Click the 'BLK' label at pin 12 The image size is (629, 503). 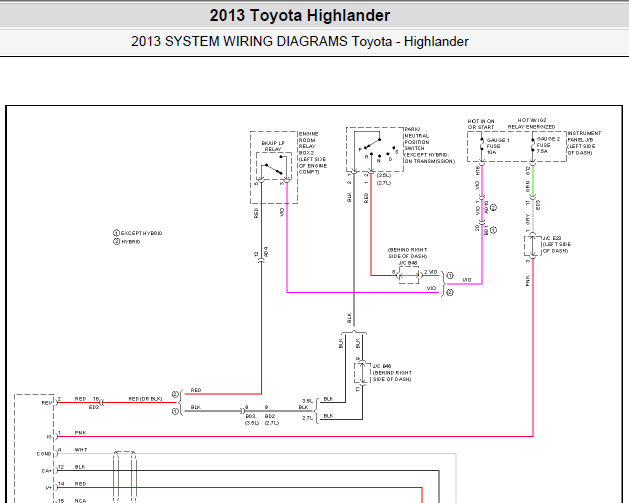click(x=80, y=467)
